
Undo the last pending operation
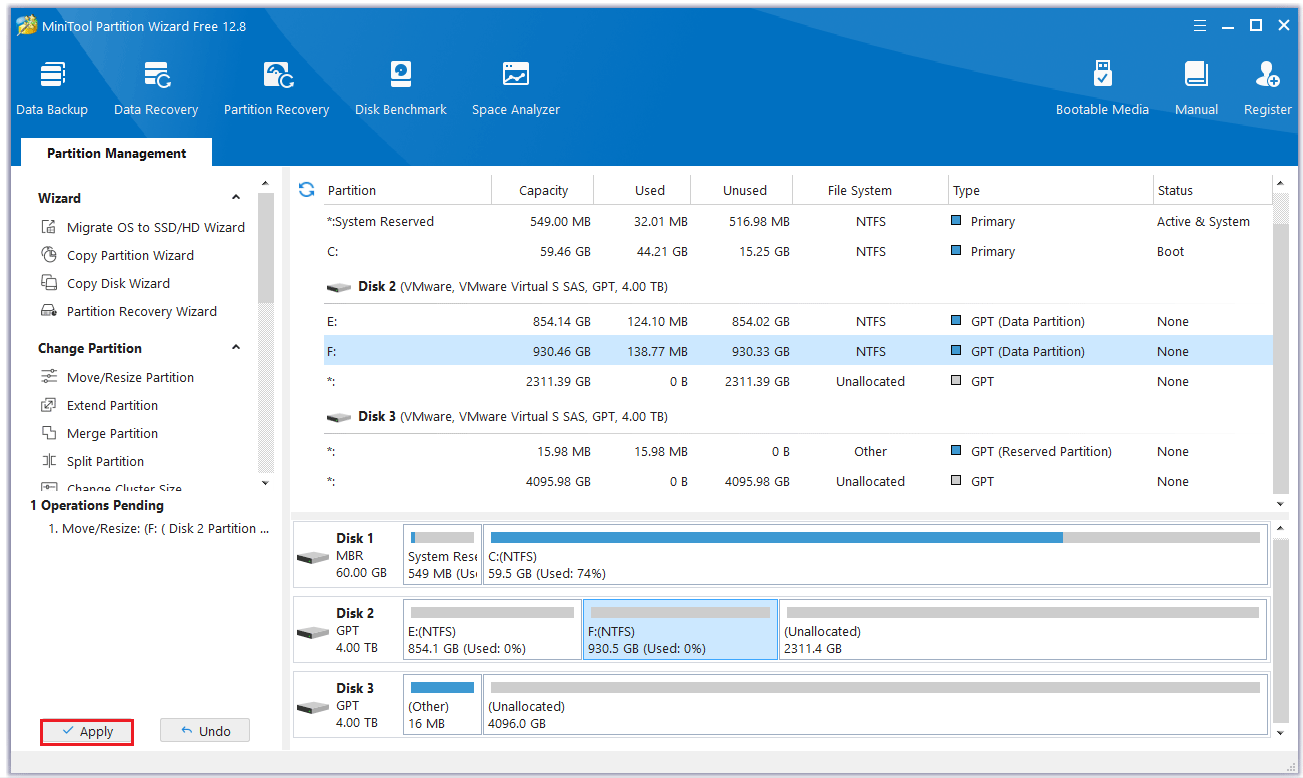click(205, 731)
